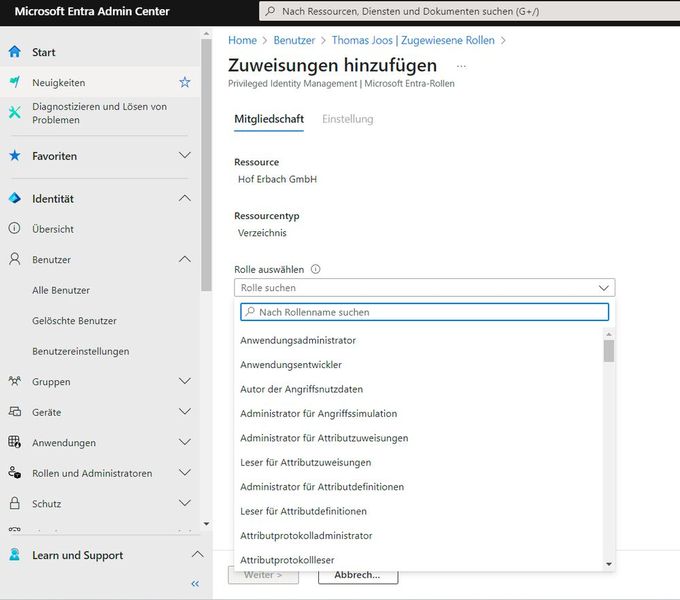The width and height of the screenshot is (680, 600).
Task: Expand the Anwendungen chevron
Action: point(185,442)
